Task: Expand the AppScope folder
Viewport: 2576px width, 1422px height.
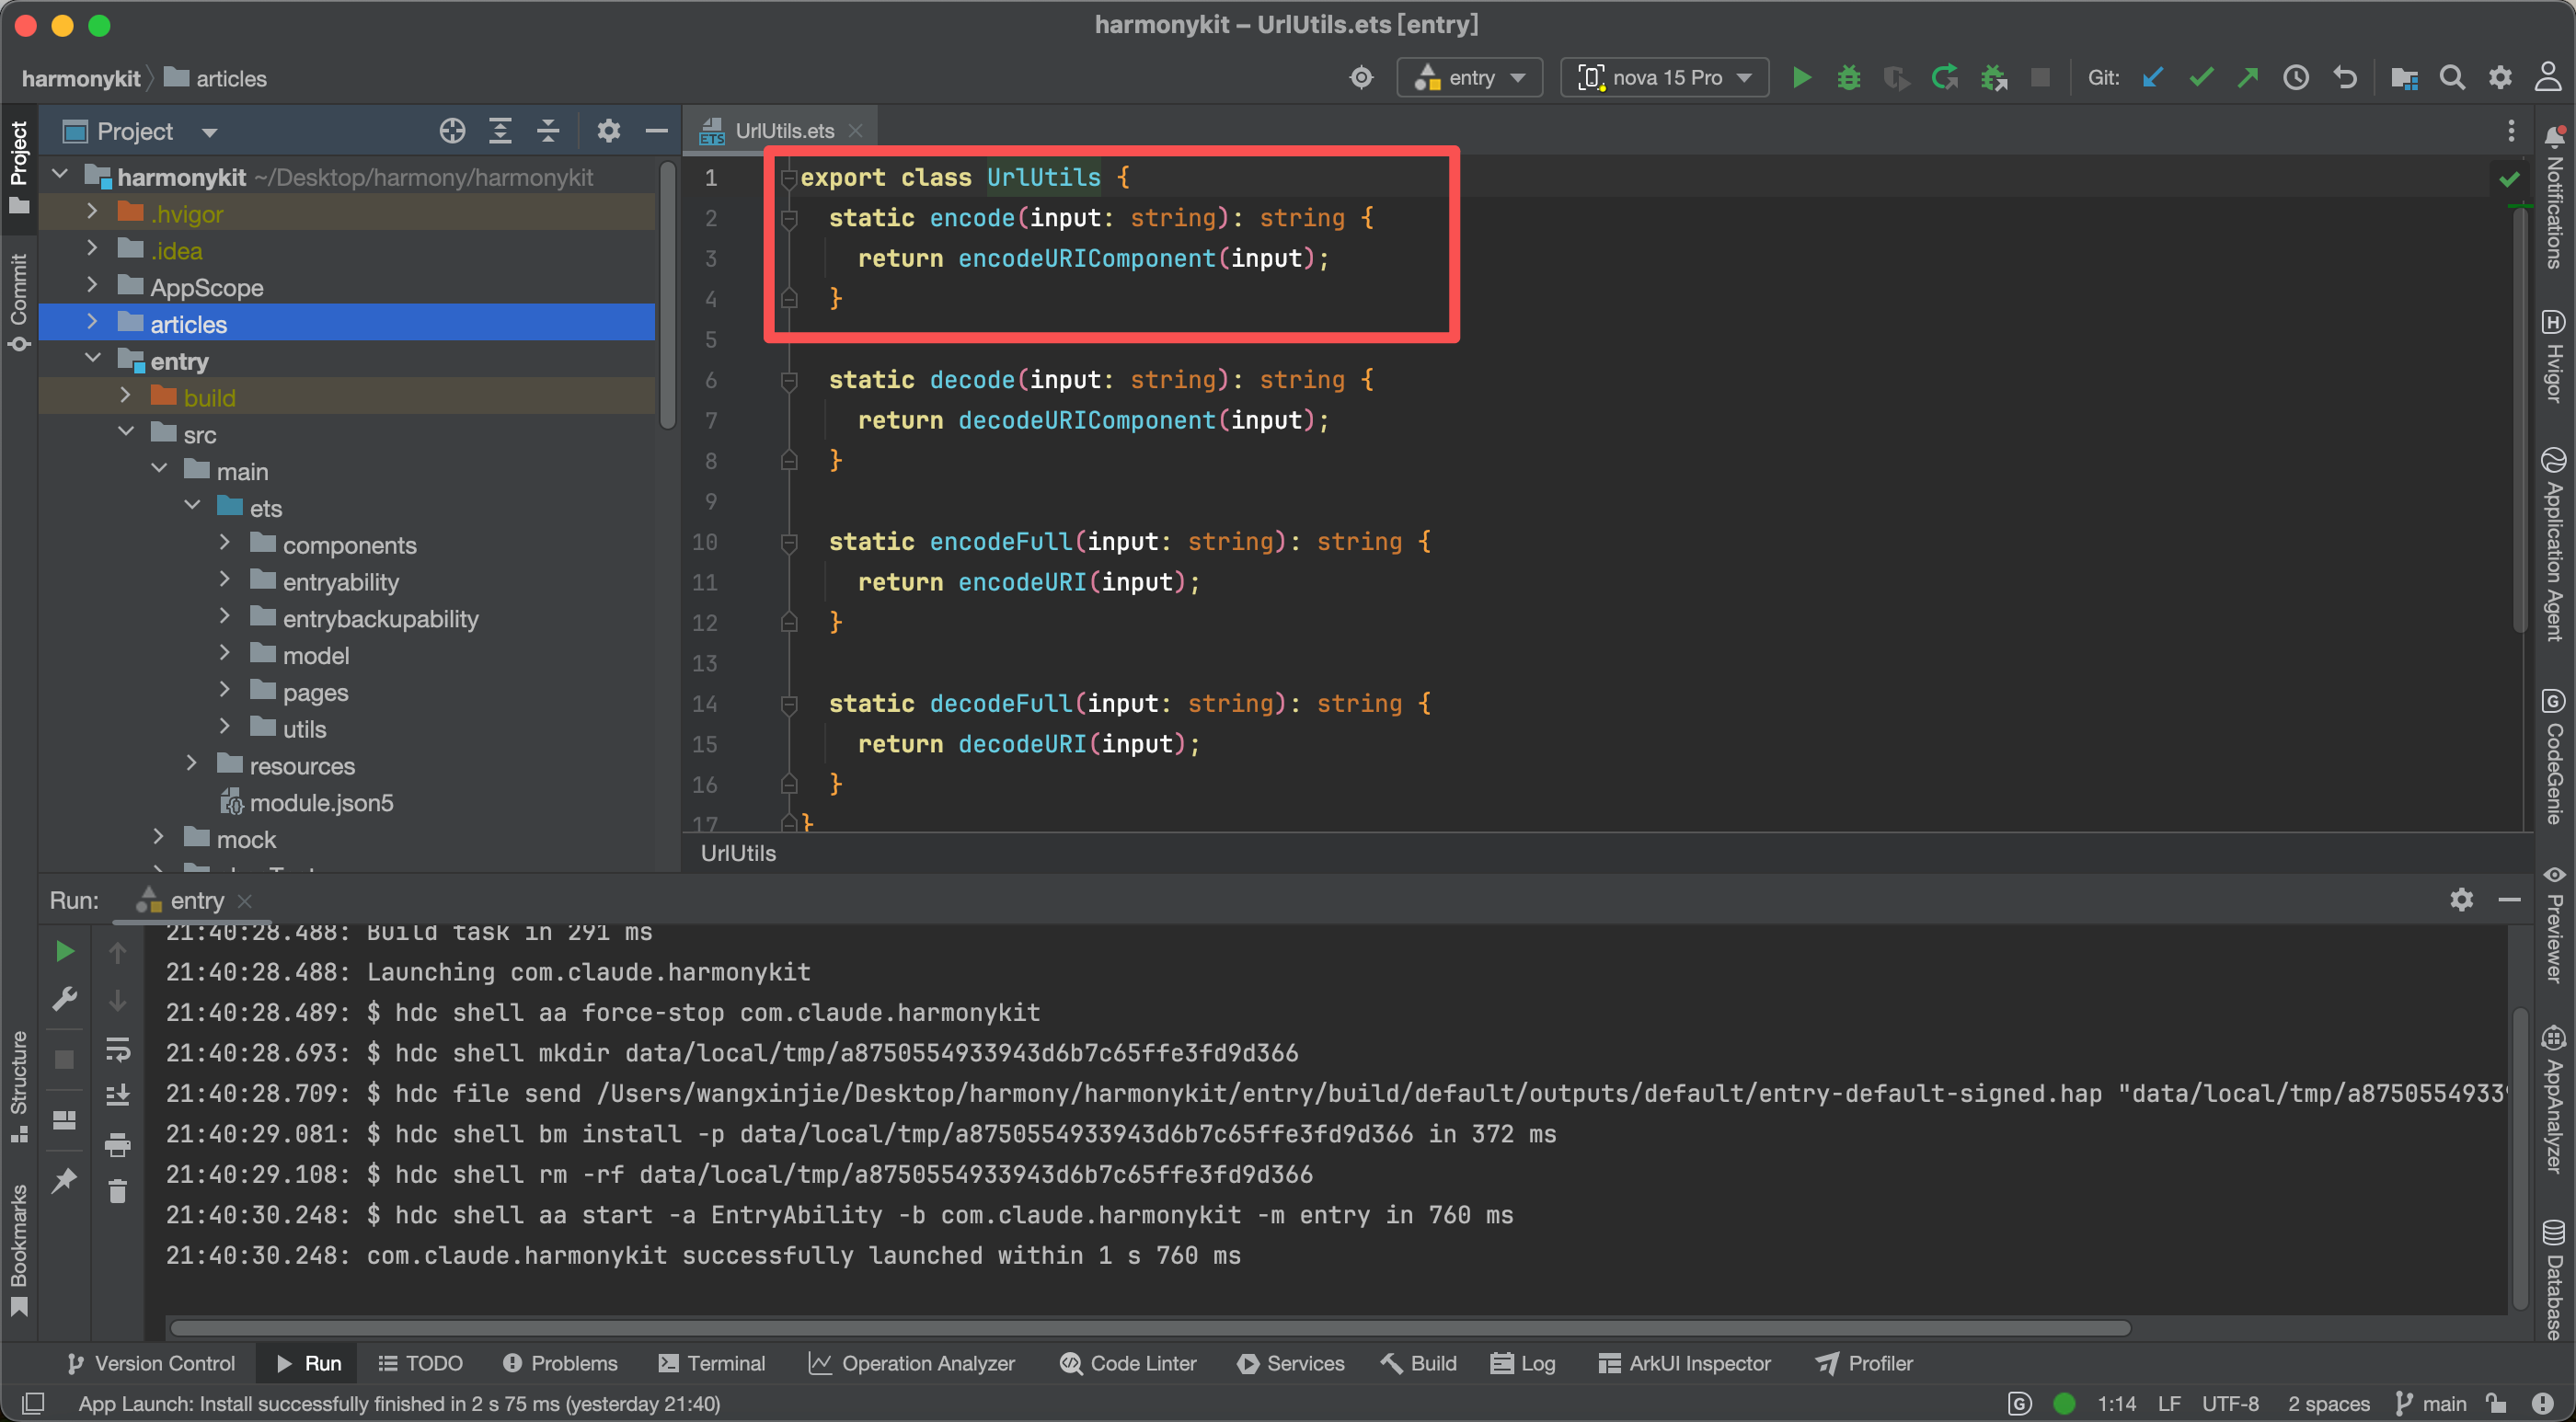Action: coord(92,285)
